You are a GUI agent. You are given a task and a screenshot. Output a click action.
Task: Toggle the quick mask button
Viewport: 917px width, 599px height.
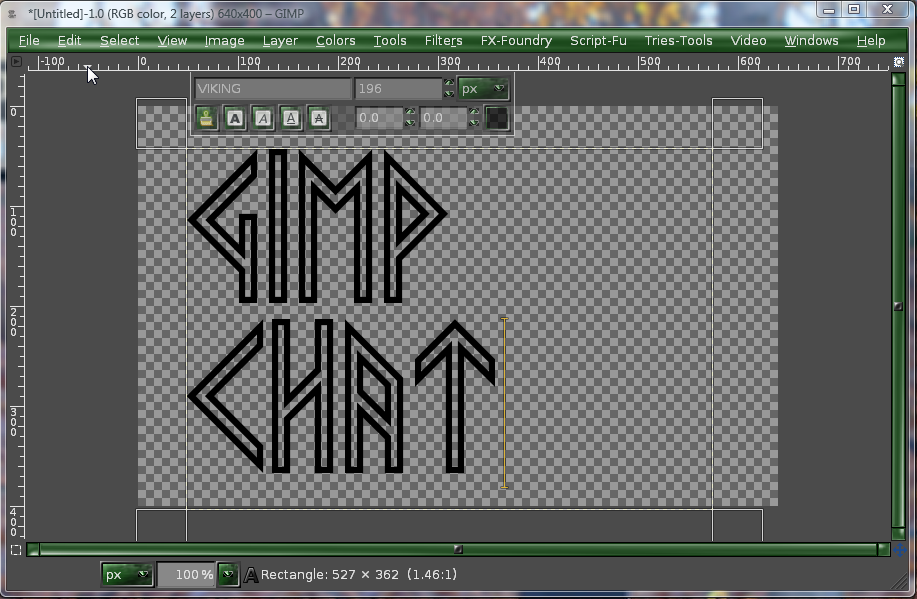pos(16,550)
